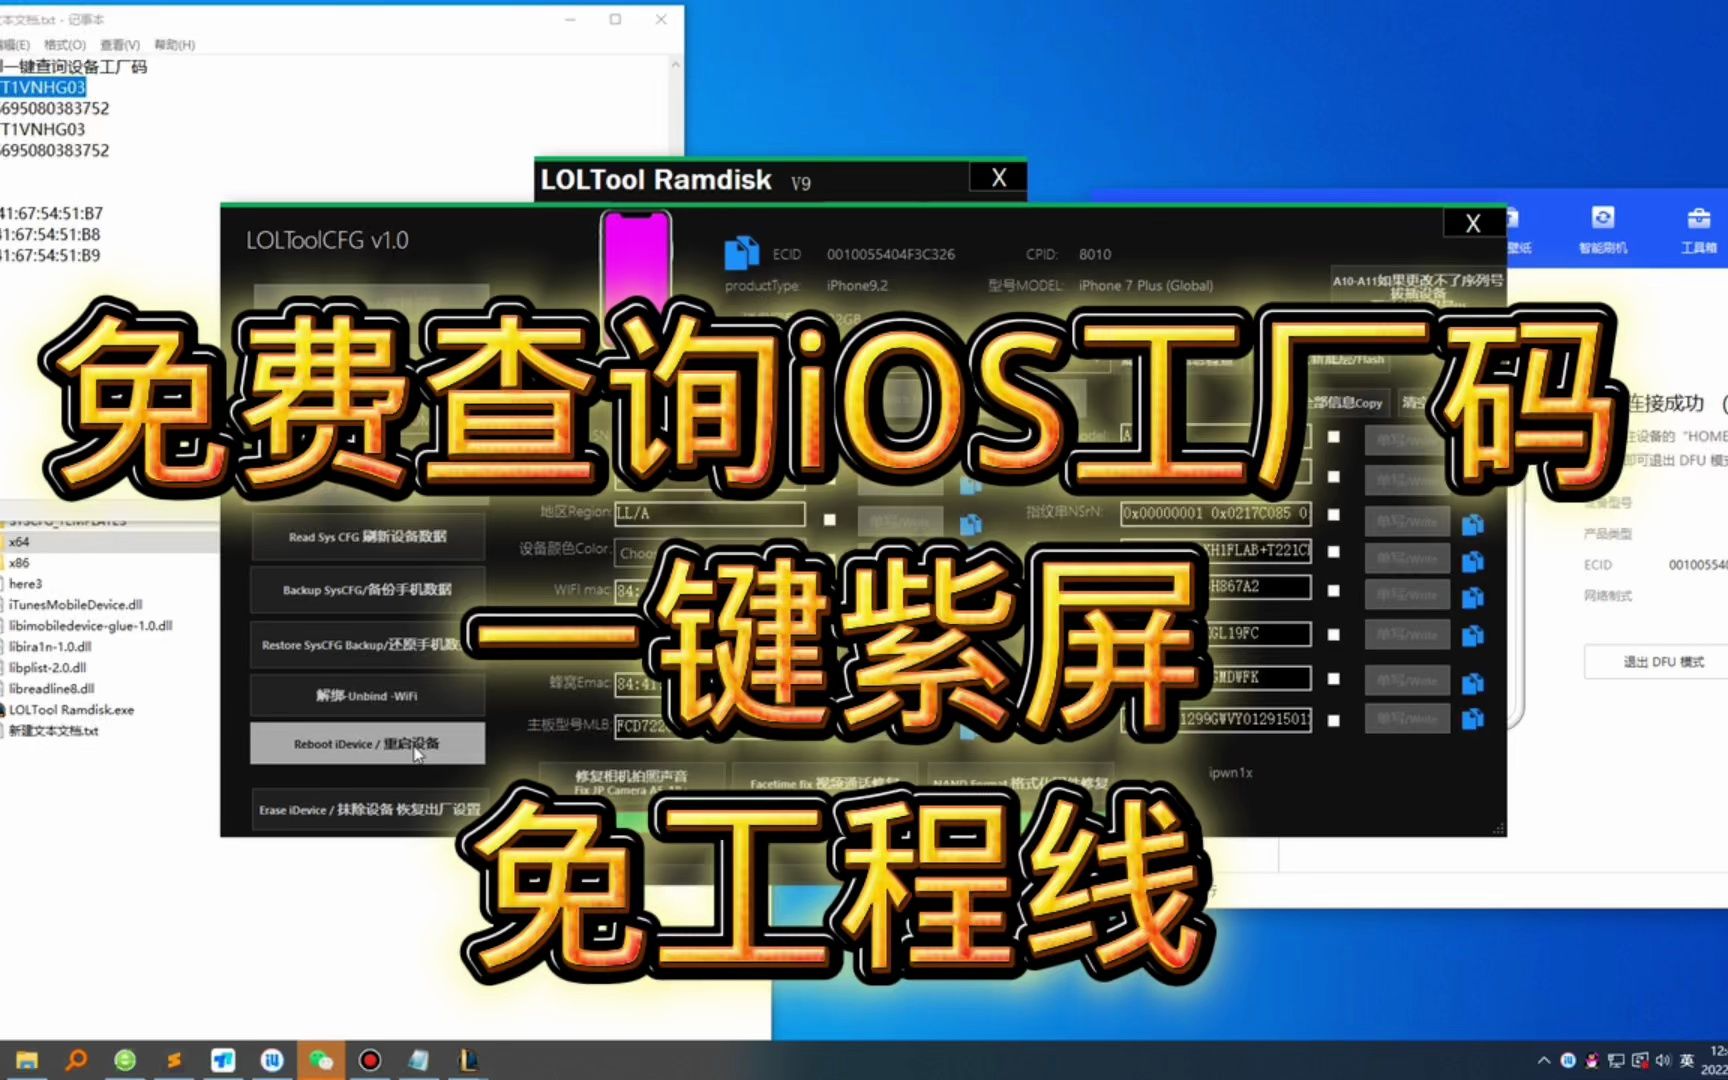This screenshot has width=1728, height=1080.
Task: Copy the ECID value with the blue copy icon
Action: pyautogui.click(x=741, y=253)
